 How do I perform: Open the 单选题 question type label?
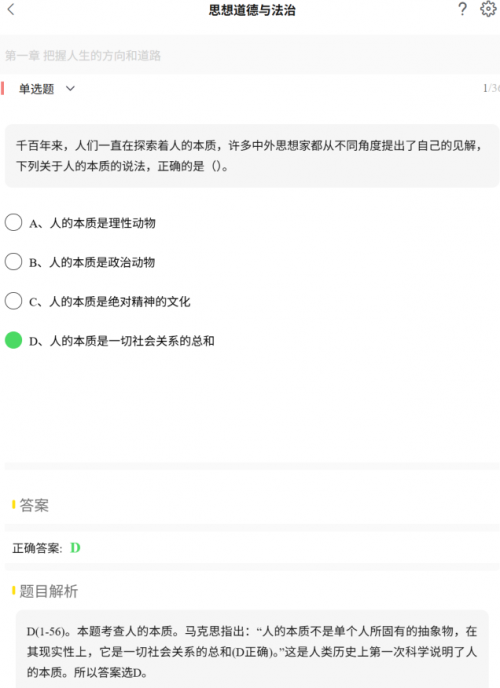click(36, 89)
